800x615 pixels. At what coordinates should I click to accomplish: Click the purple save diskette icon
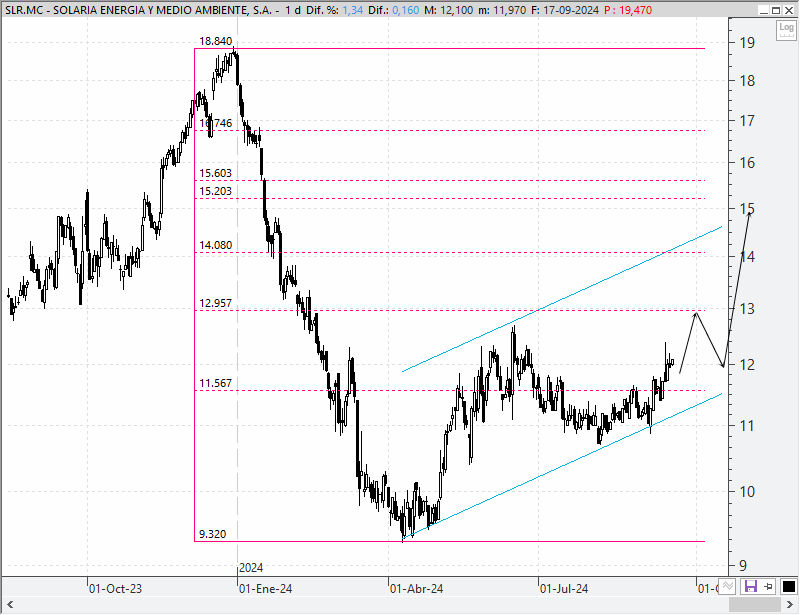coord(751,586)
